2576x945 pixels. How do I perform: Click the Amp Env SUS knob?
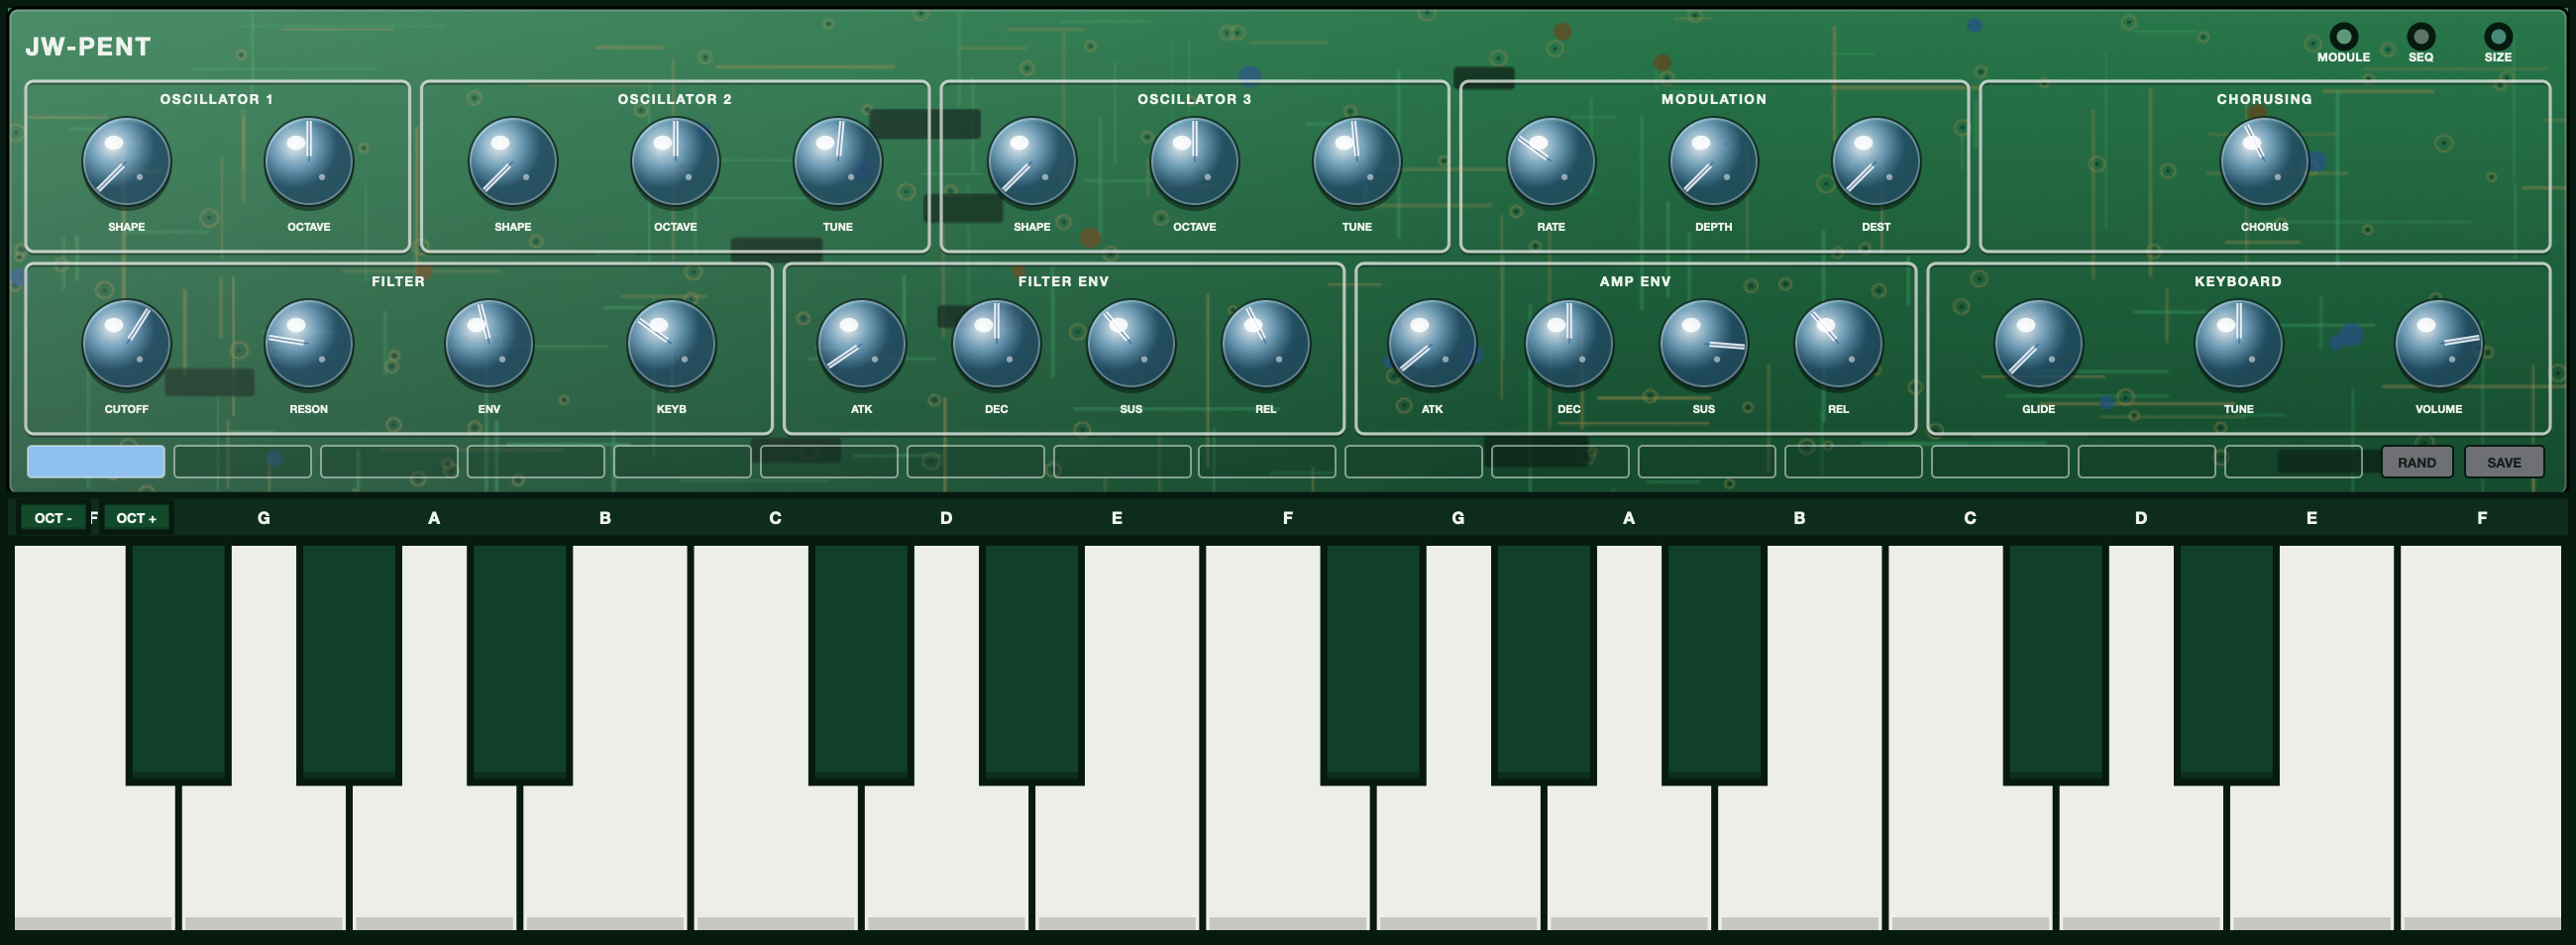(1704, 344)
